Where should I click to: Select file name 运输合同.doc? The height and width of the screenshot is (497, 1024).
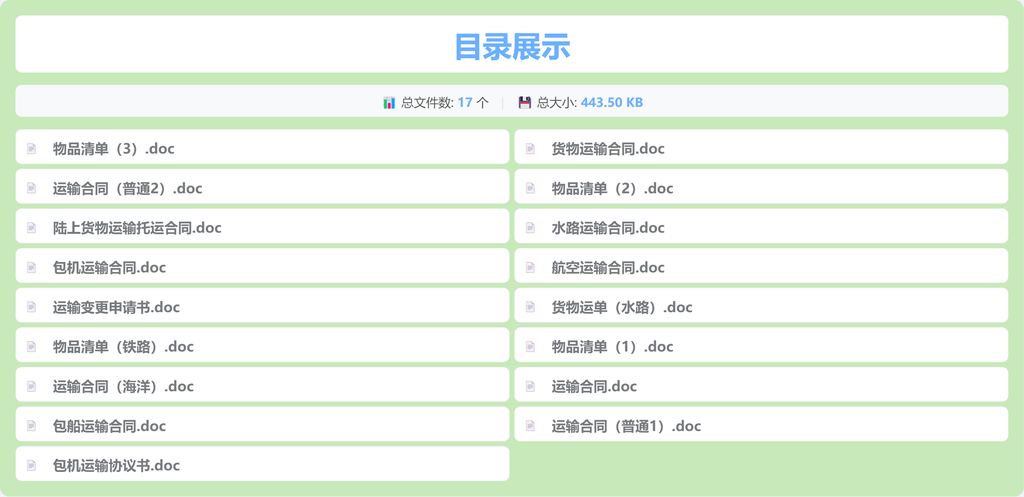(594, 387)
